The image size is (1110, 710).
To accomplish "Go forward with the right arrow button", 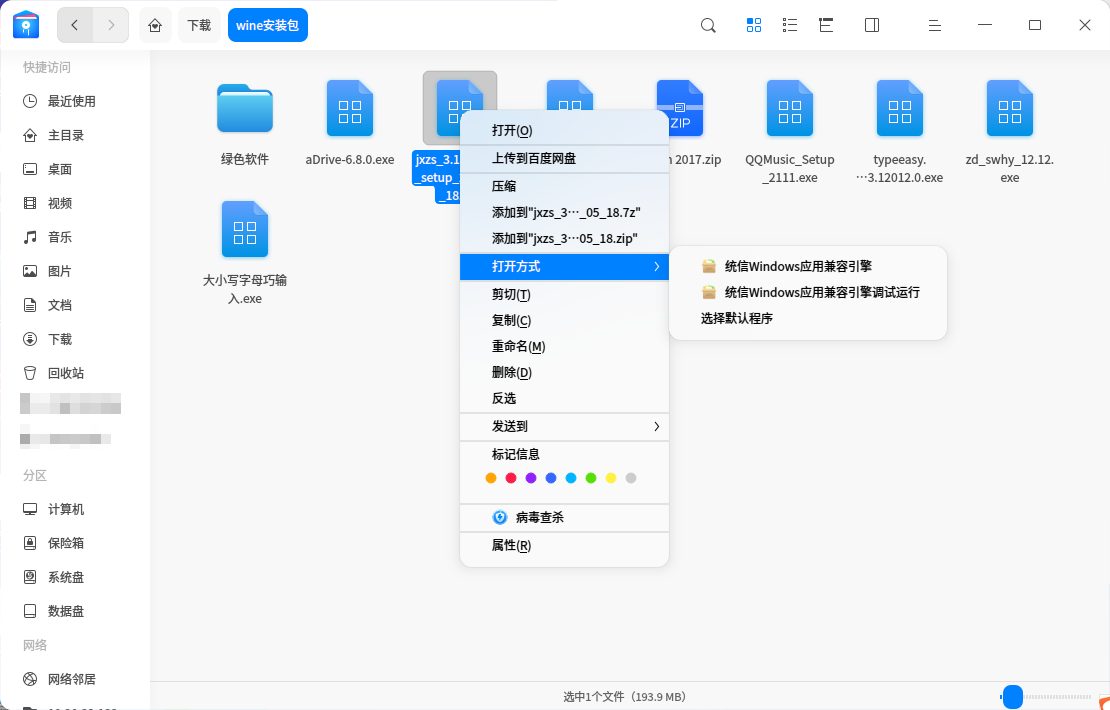I will point(111,25).
